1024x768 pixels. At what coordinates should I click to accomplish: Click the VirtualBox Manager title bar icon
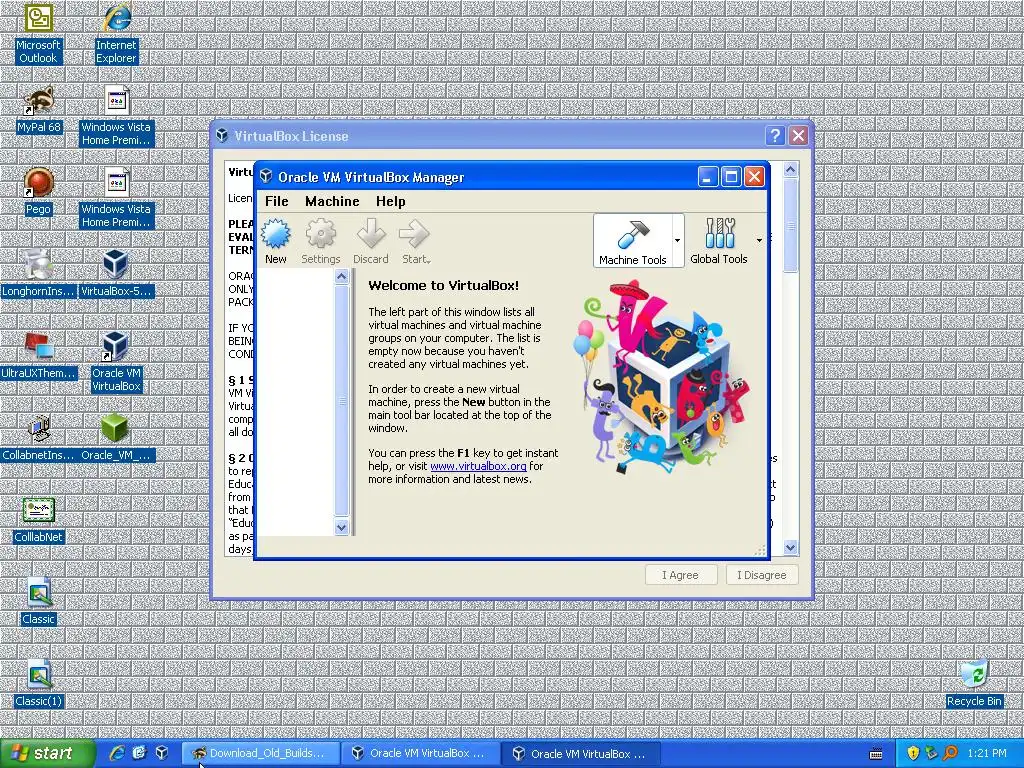(266, 176)
